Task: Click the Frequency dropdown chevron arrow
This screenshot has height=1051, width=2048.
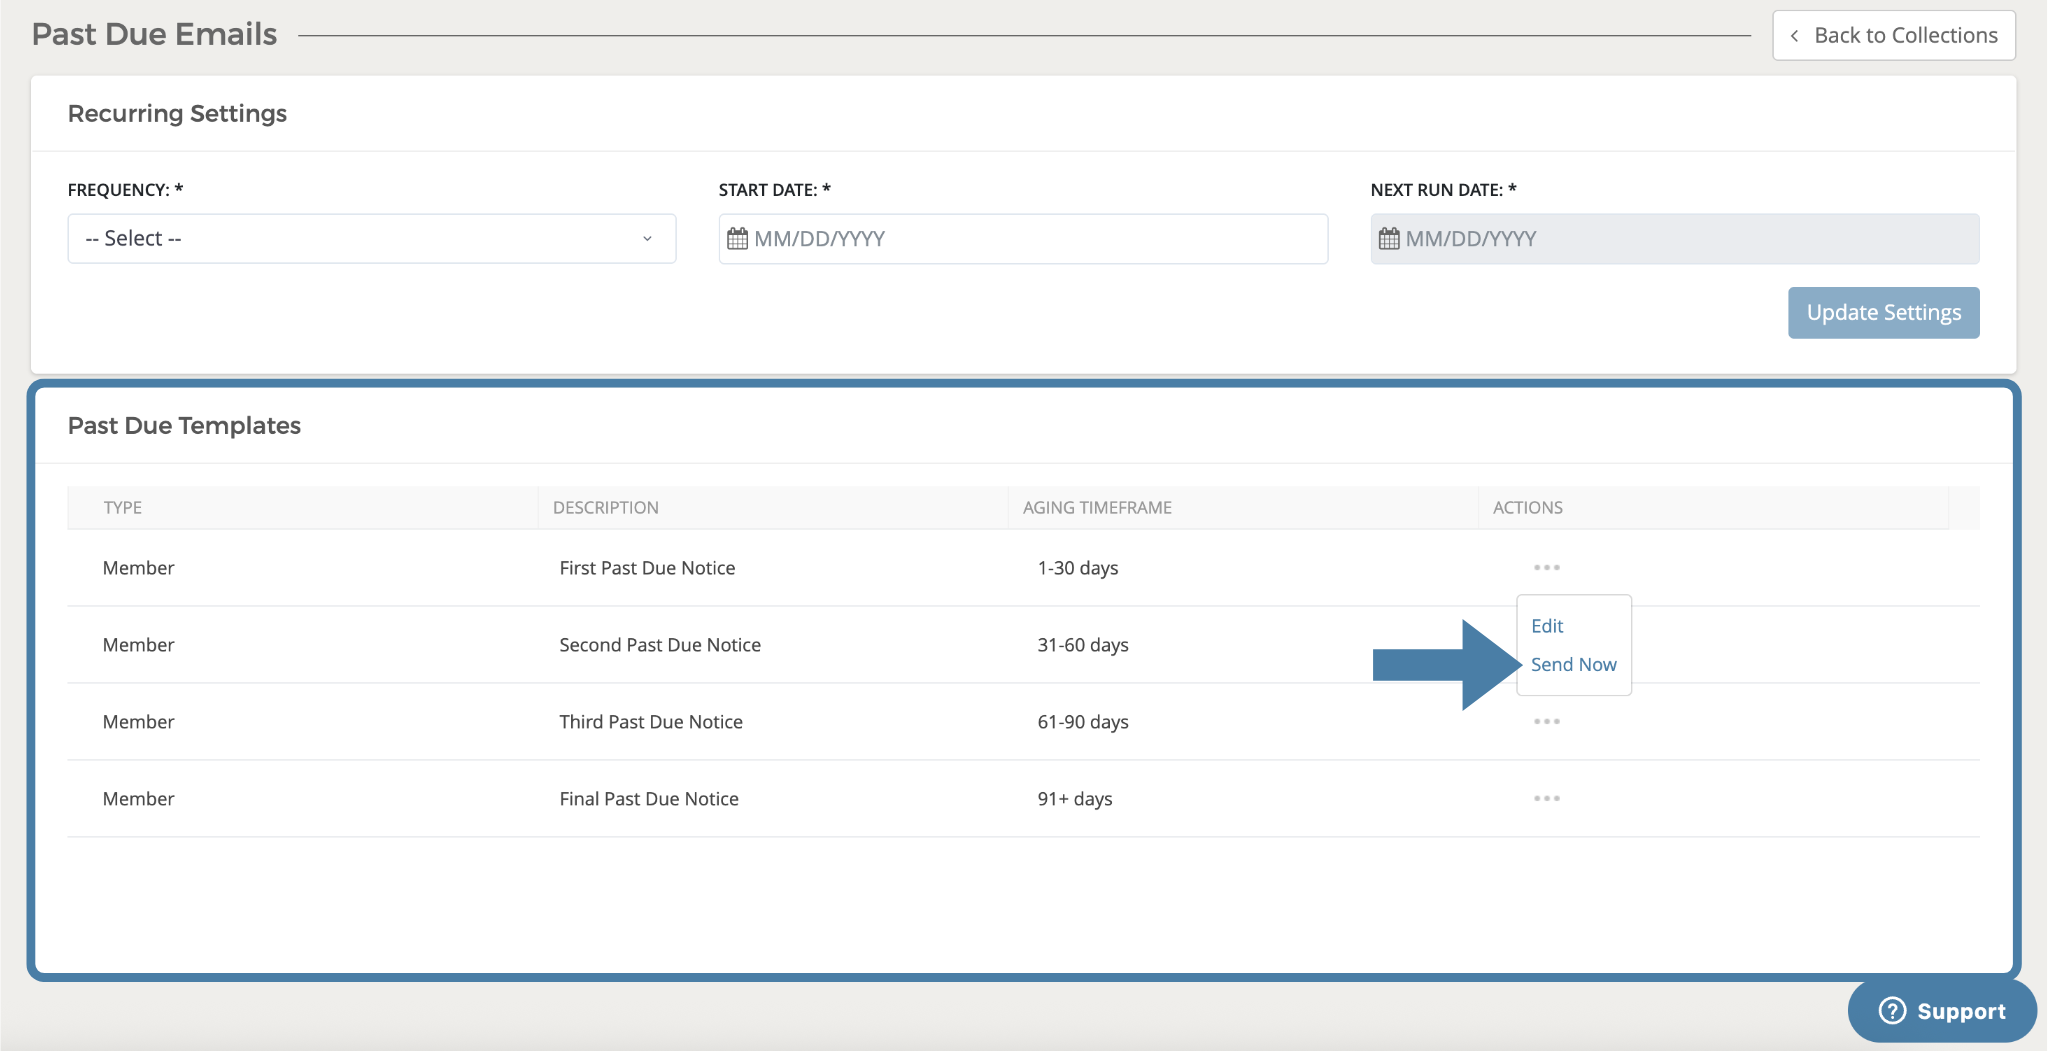Action: pyautogui.click(x=647, y=239)
